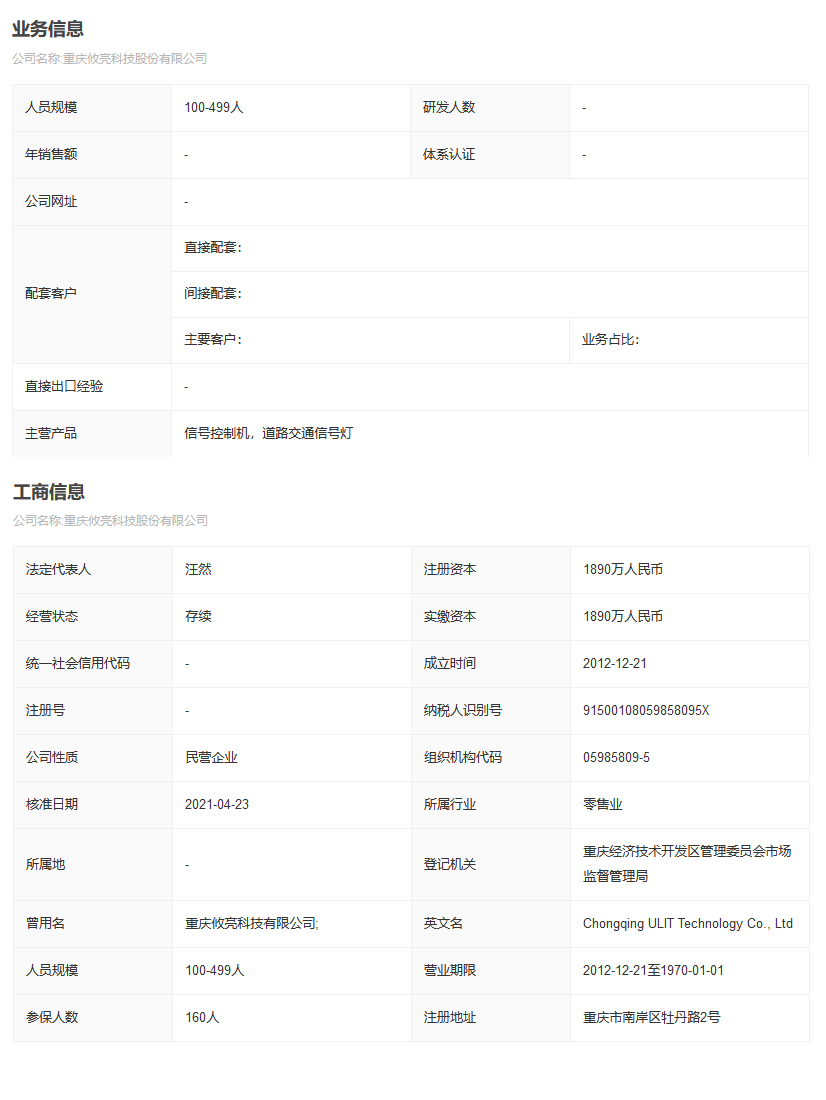Click the 注册地址 label
This screenshot has height=1100, width=826.
[450, 1018]
